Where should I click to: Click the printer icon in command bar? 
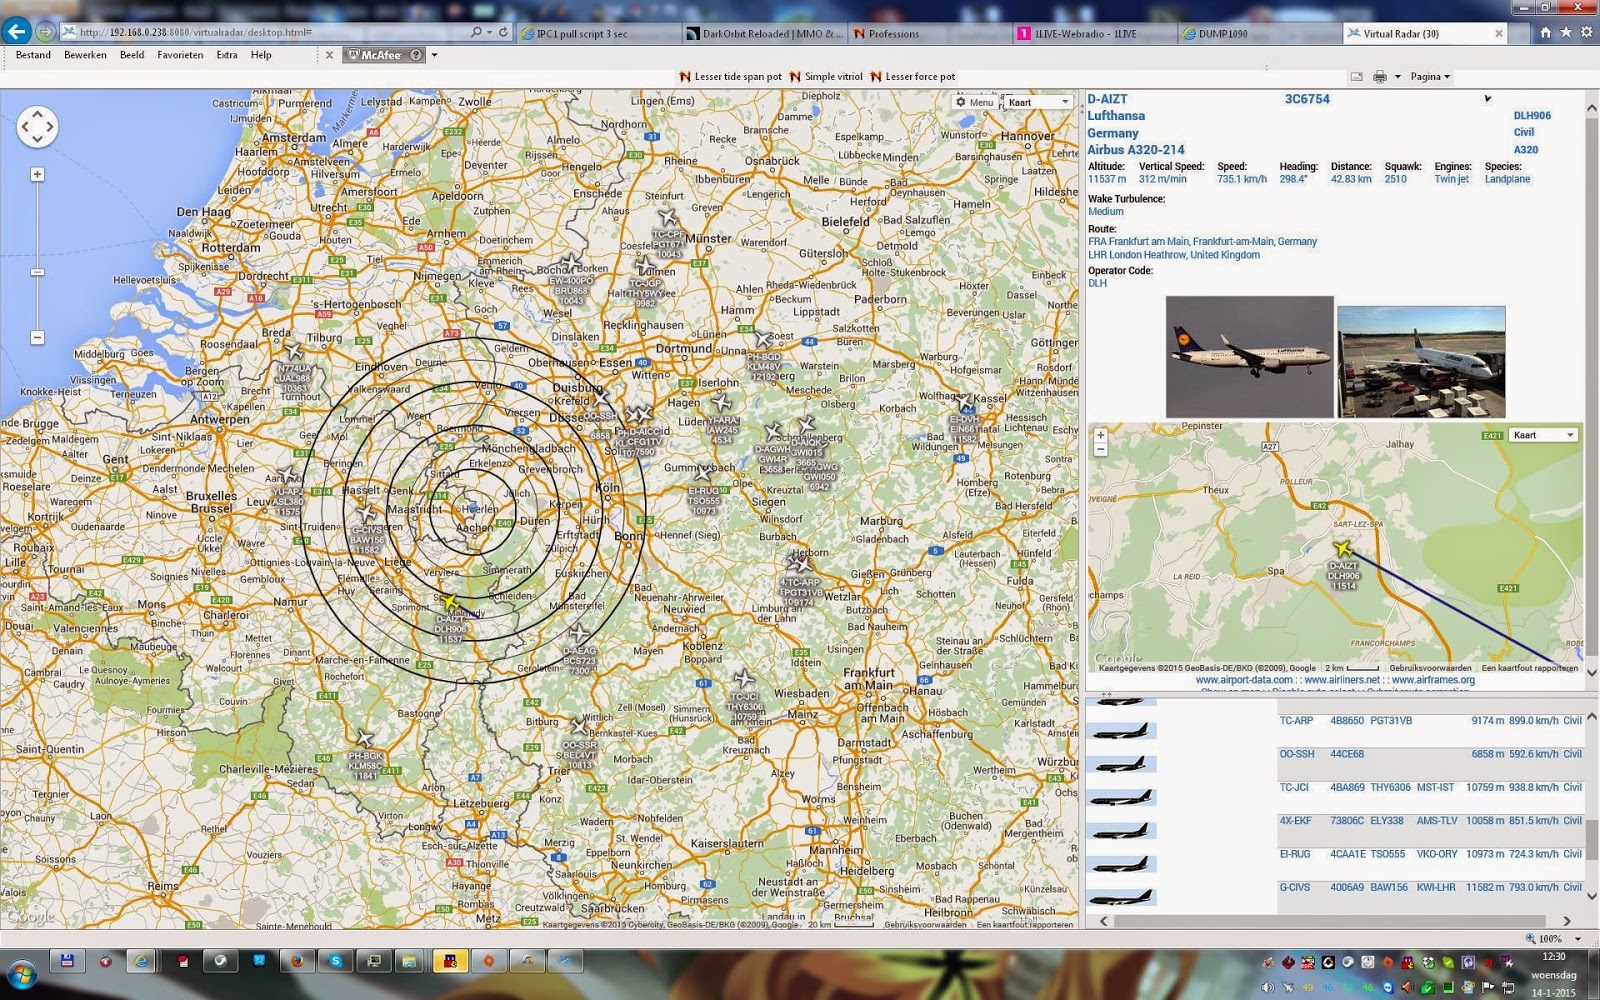(1380, 77)
